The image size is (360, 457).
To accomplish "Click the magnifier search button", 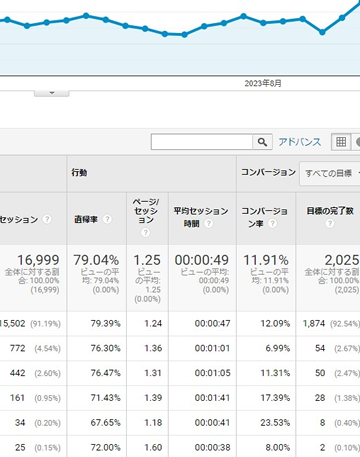I will [262, 142].
